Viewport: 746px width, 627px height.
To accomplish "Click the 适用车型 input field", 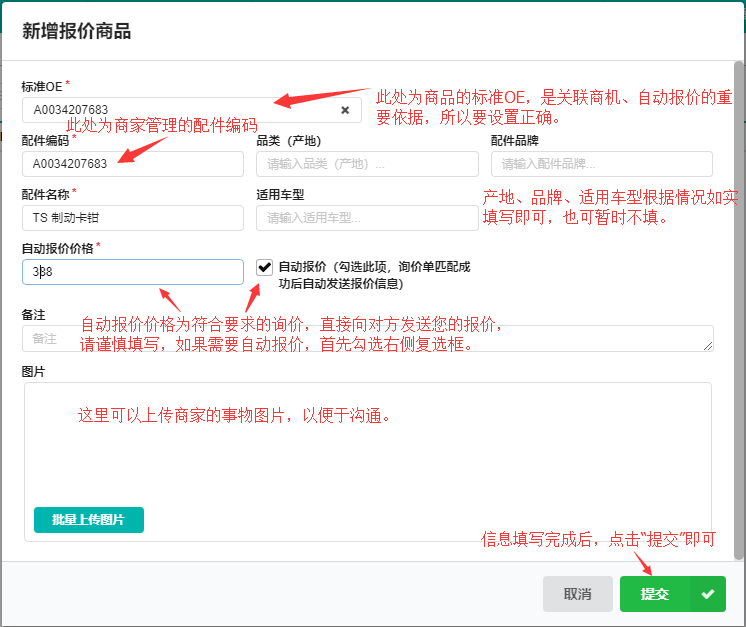I will pyautogui.click(x=366, y=218).
